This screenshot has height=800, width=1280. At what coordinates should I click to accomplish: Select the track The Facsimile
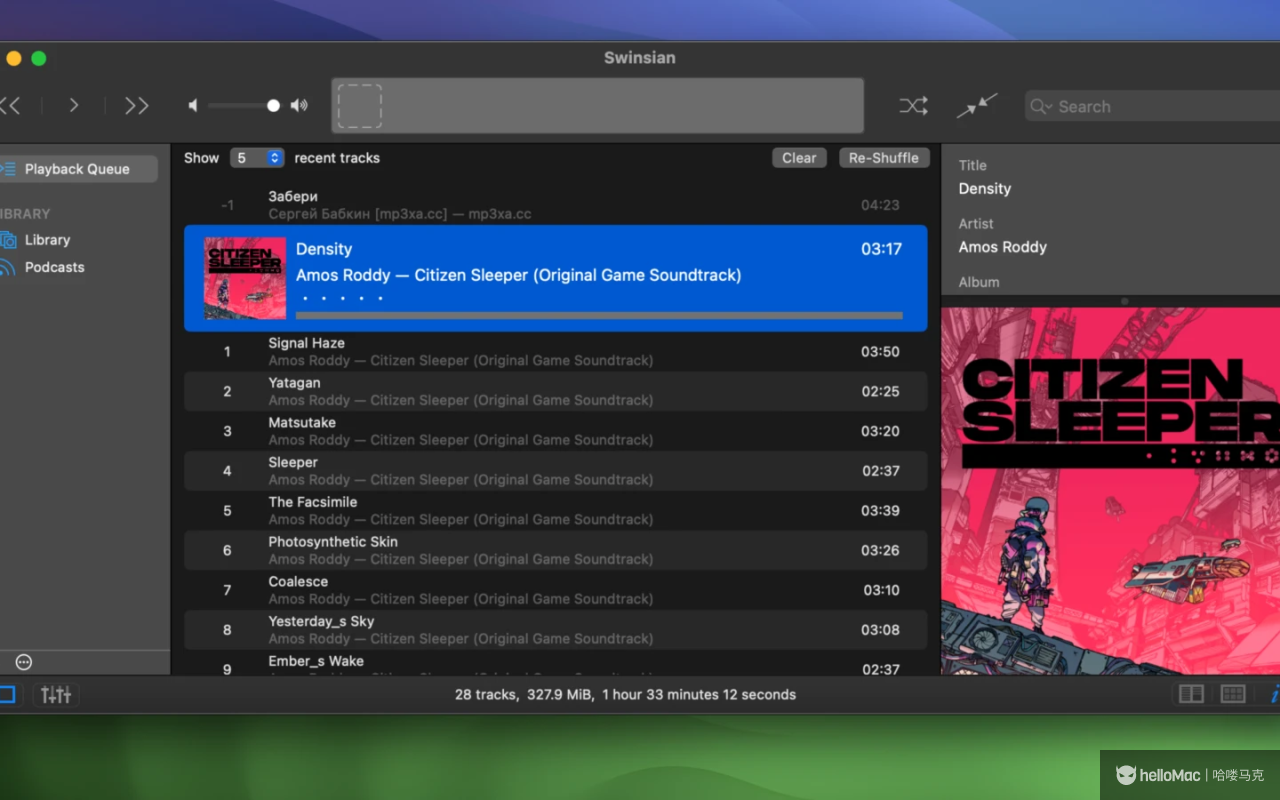tap(556, 510)
